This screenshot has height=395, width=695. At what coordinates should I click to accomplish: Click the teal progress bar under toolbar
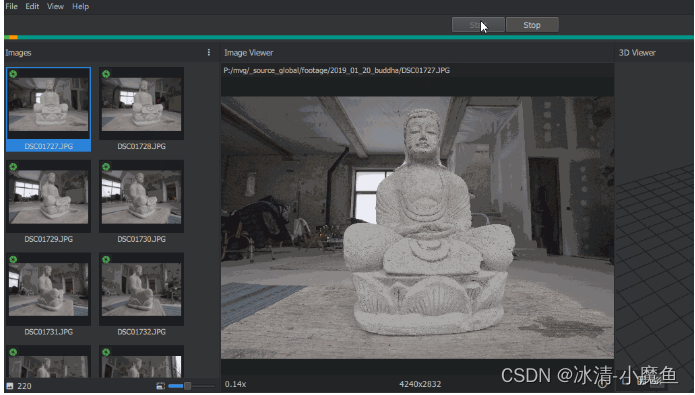(x=349, y=37)
